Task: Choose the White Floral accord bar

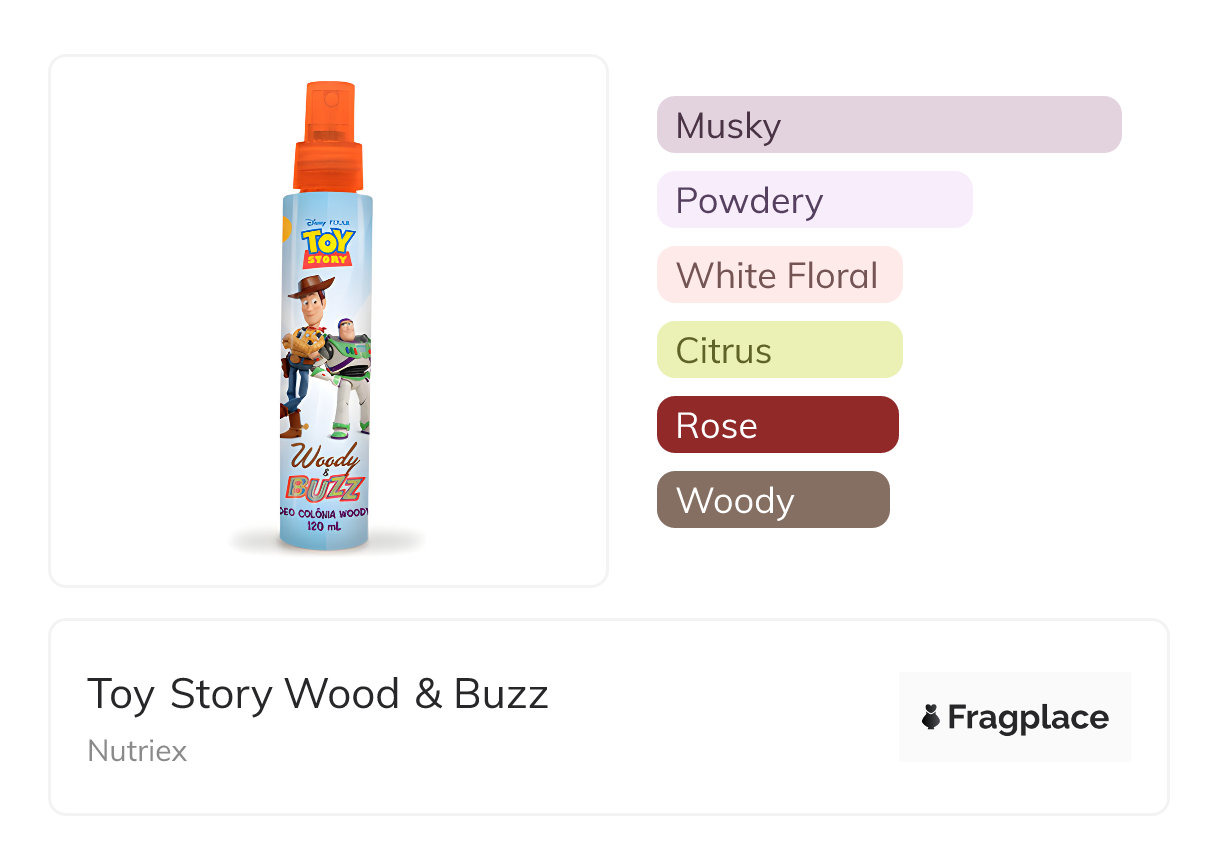Action: click(x=779, y=275)
